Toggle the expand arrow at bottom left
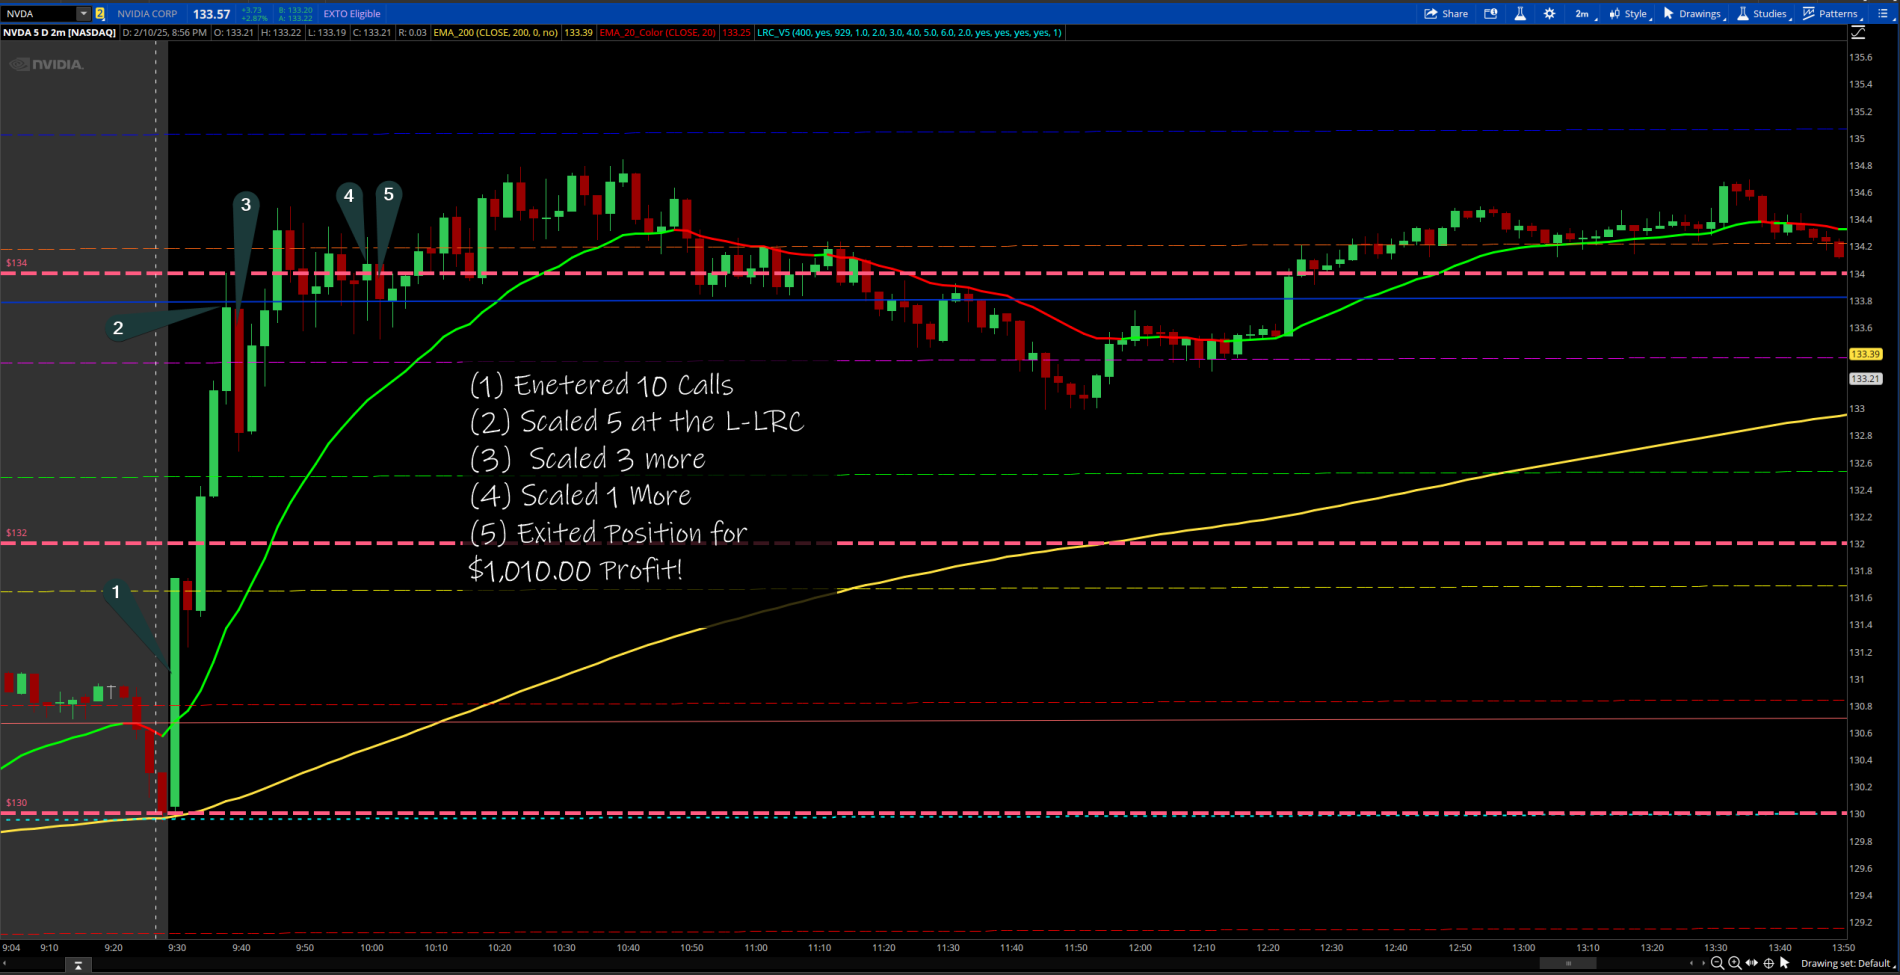The height and width of the screenshot is (975, 1900). click(78, 965)
